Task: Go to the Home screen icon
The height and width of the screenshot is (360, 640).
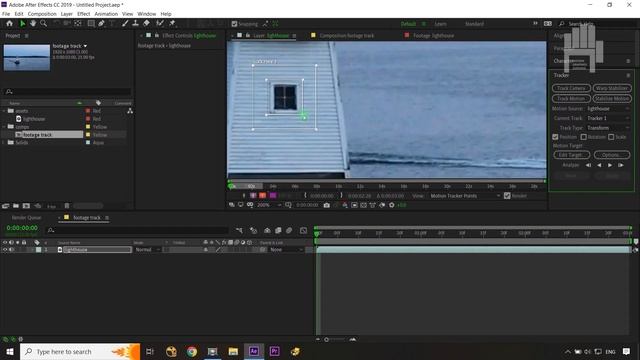Action: tap(9, 24)
